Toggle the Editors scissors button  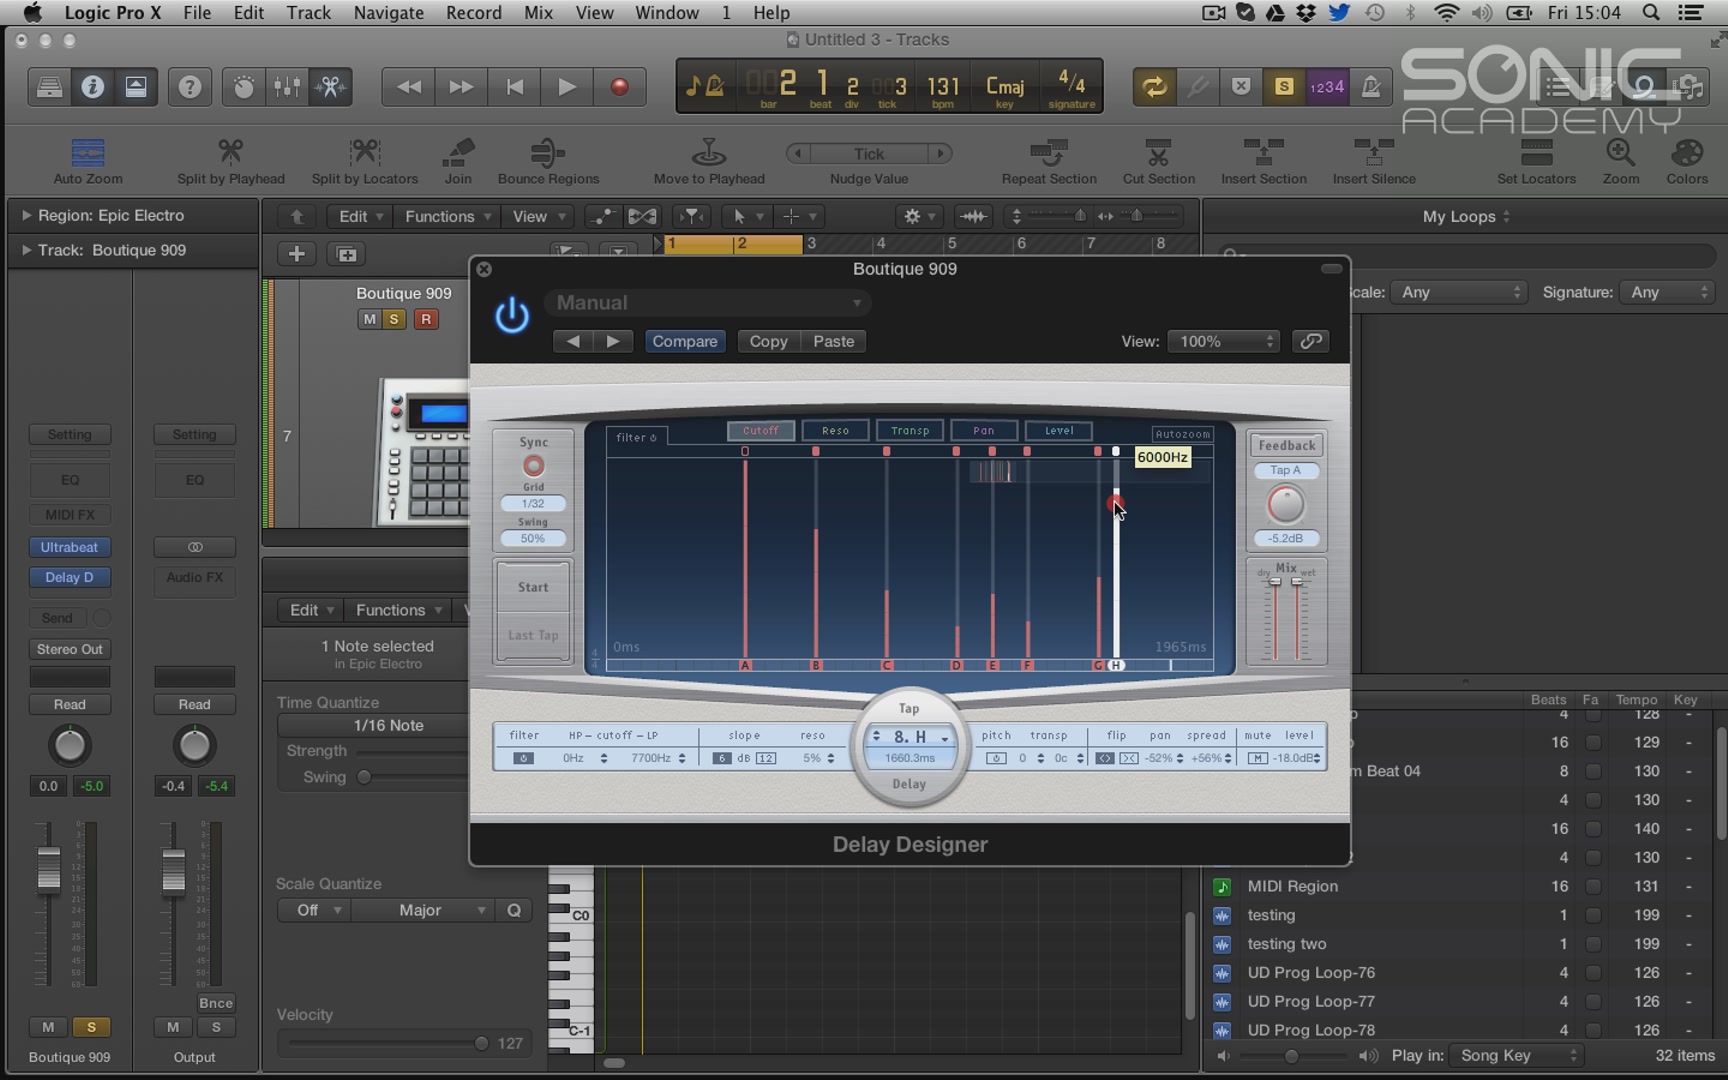(330, 87)
